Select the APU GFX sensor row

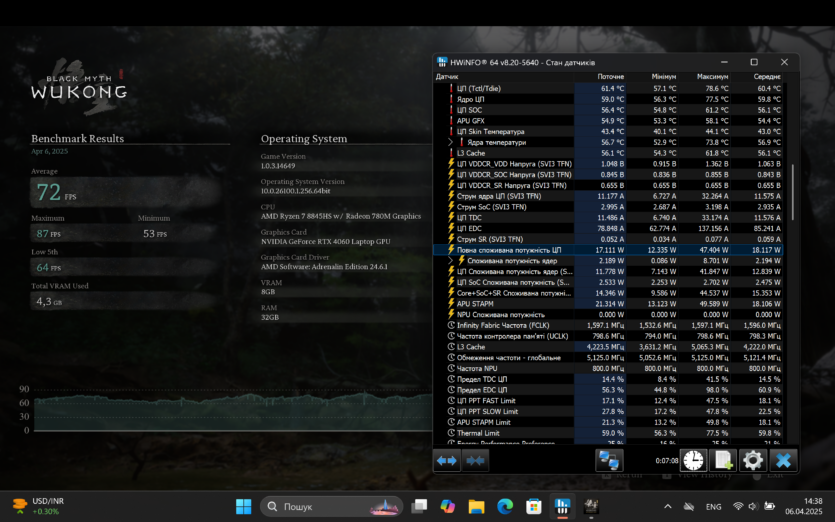(608, 121)
